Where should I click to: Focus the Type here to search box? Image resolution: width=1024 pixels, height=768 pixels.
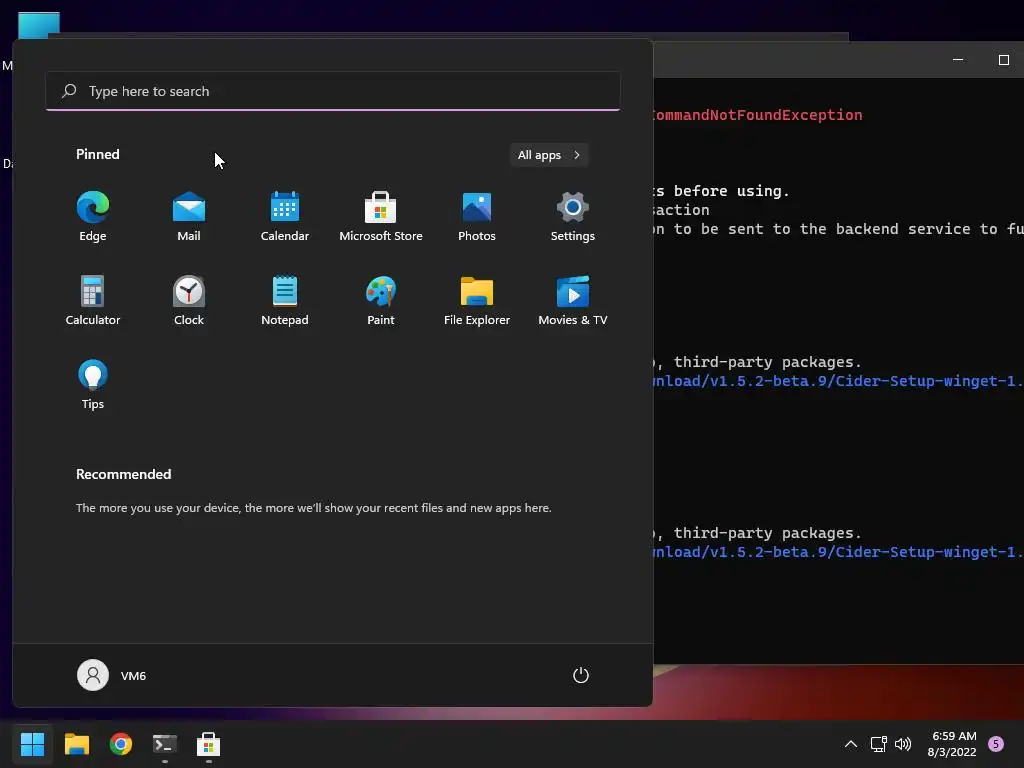(333, 91)
